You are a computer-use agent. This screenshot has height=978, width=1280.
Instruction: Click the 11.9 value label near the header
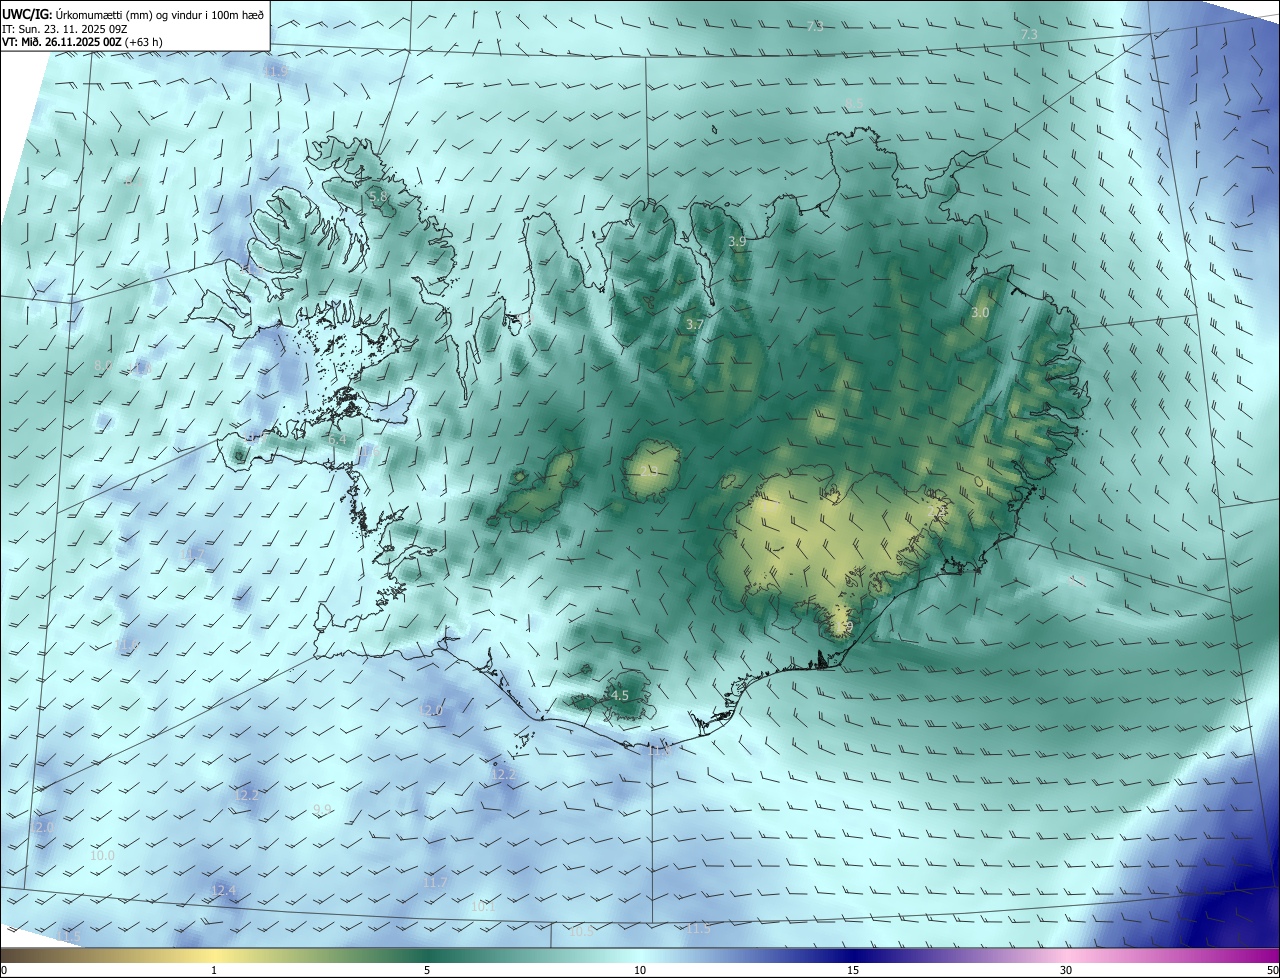[x=276, y=72]
